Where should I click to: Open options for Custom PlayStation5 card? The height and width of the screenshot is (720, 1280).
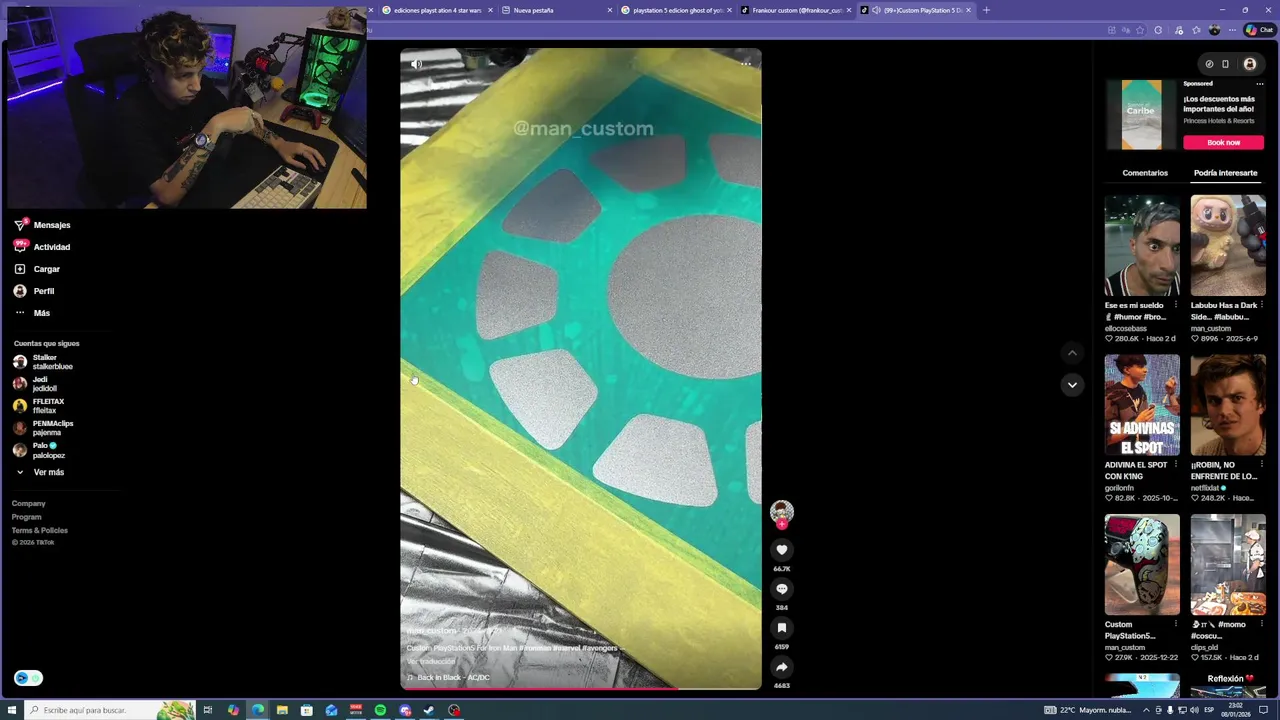(1175, 625)
